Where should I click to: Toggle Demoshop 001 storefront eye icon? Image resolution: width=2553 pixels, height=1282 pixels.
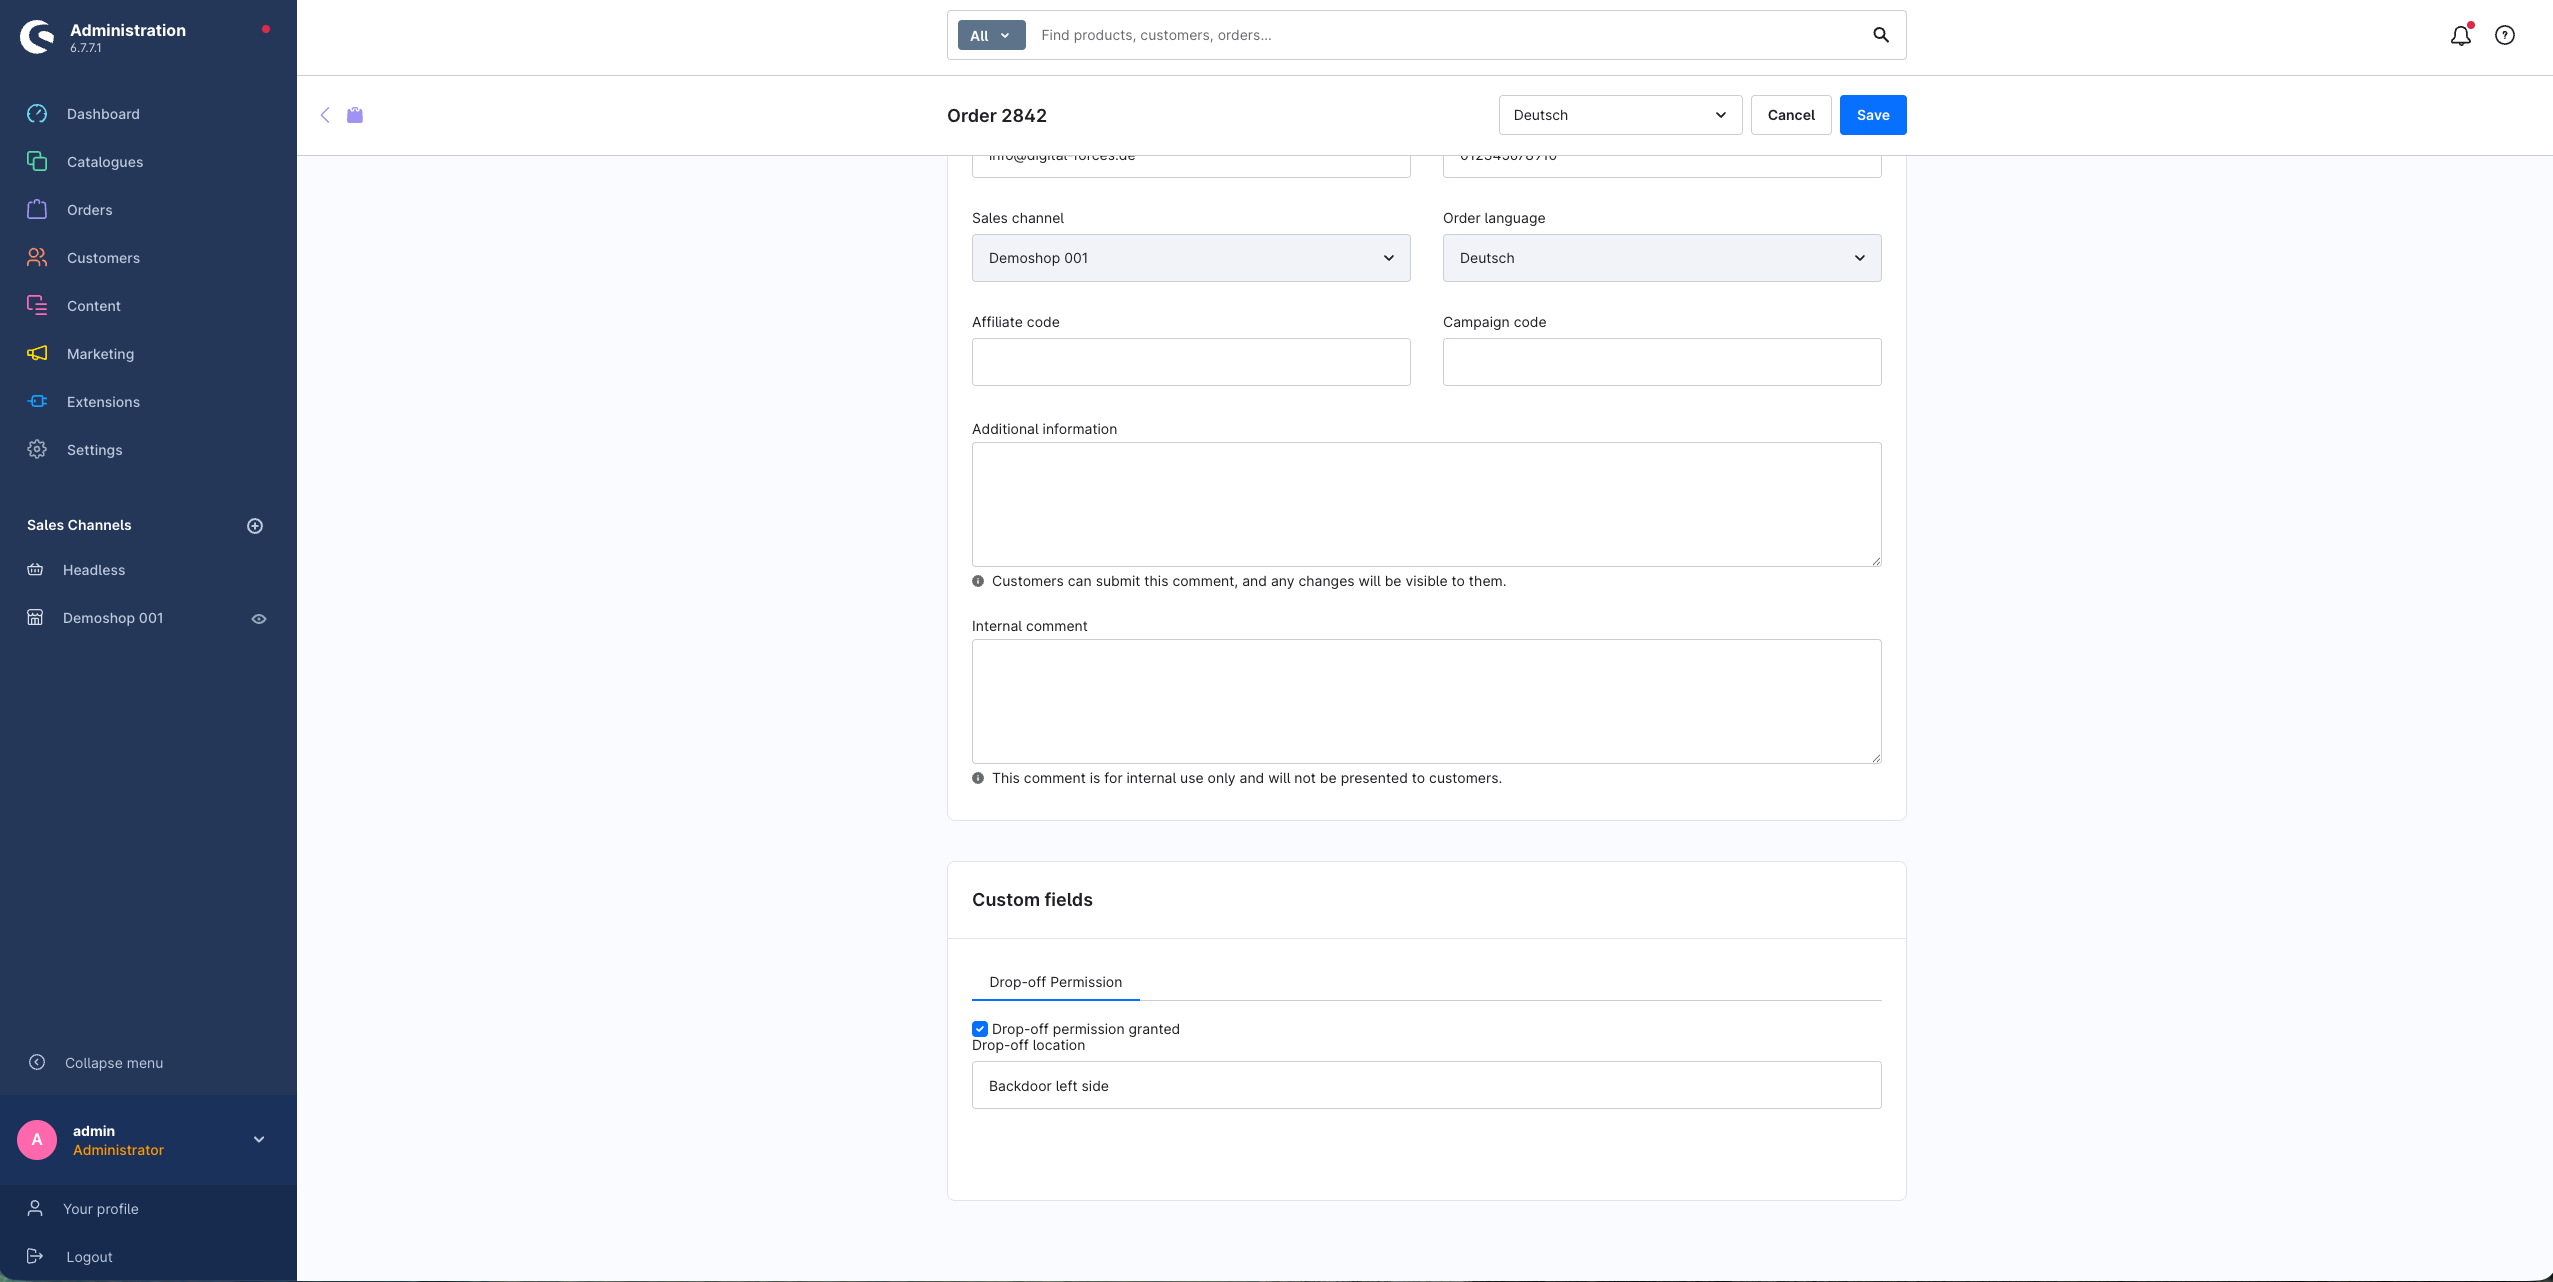[259, 619]
